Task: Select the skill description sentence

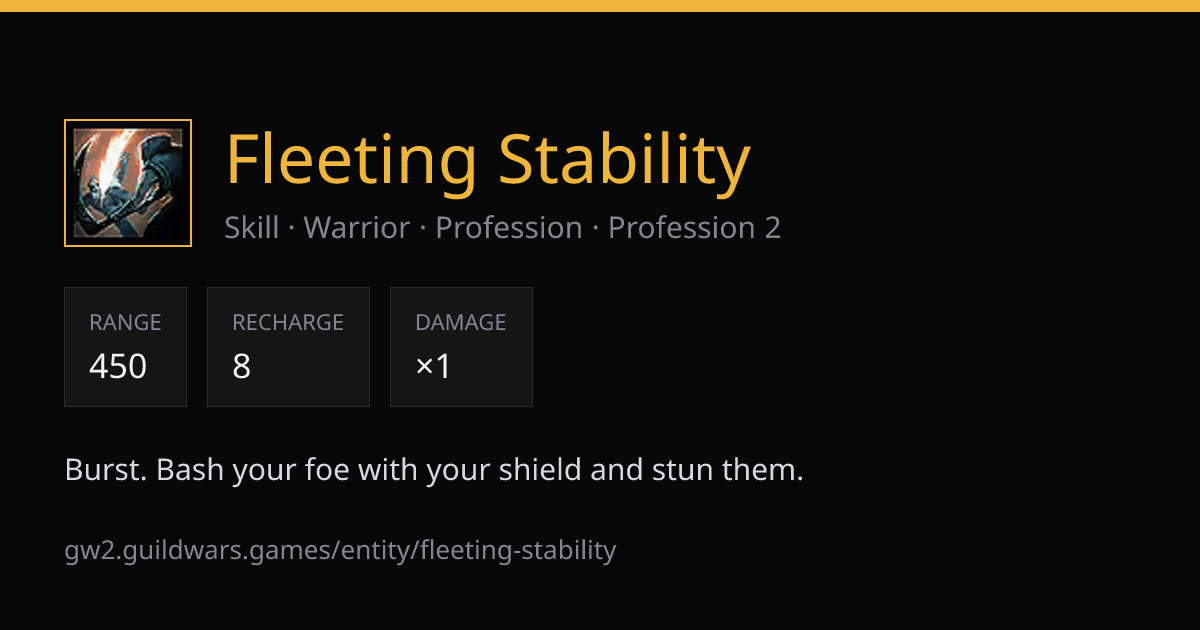Action: click(434, 470)
